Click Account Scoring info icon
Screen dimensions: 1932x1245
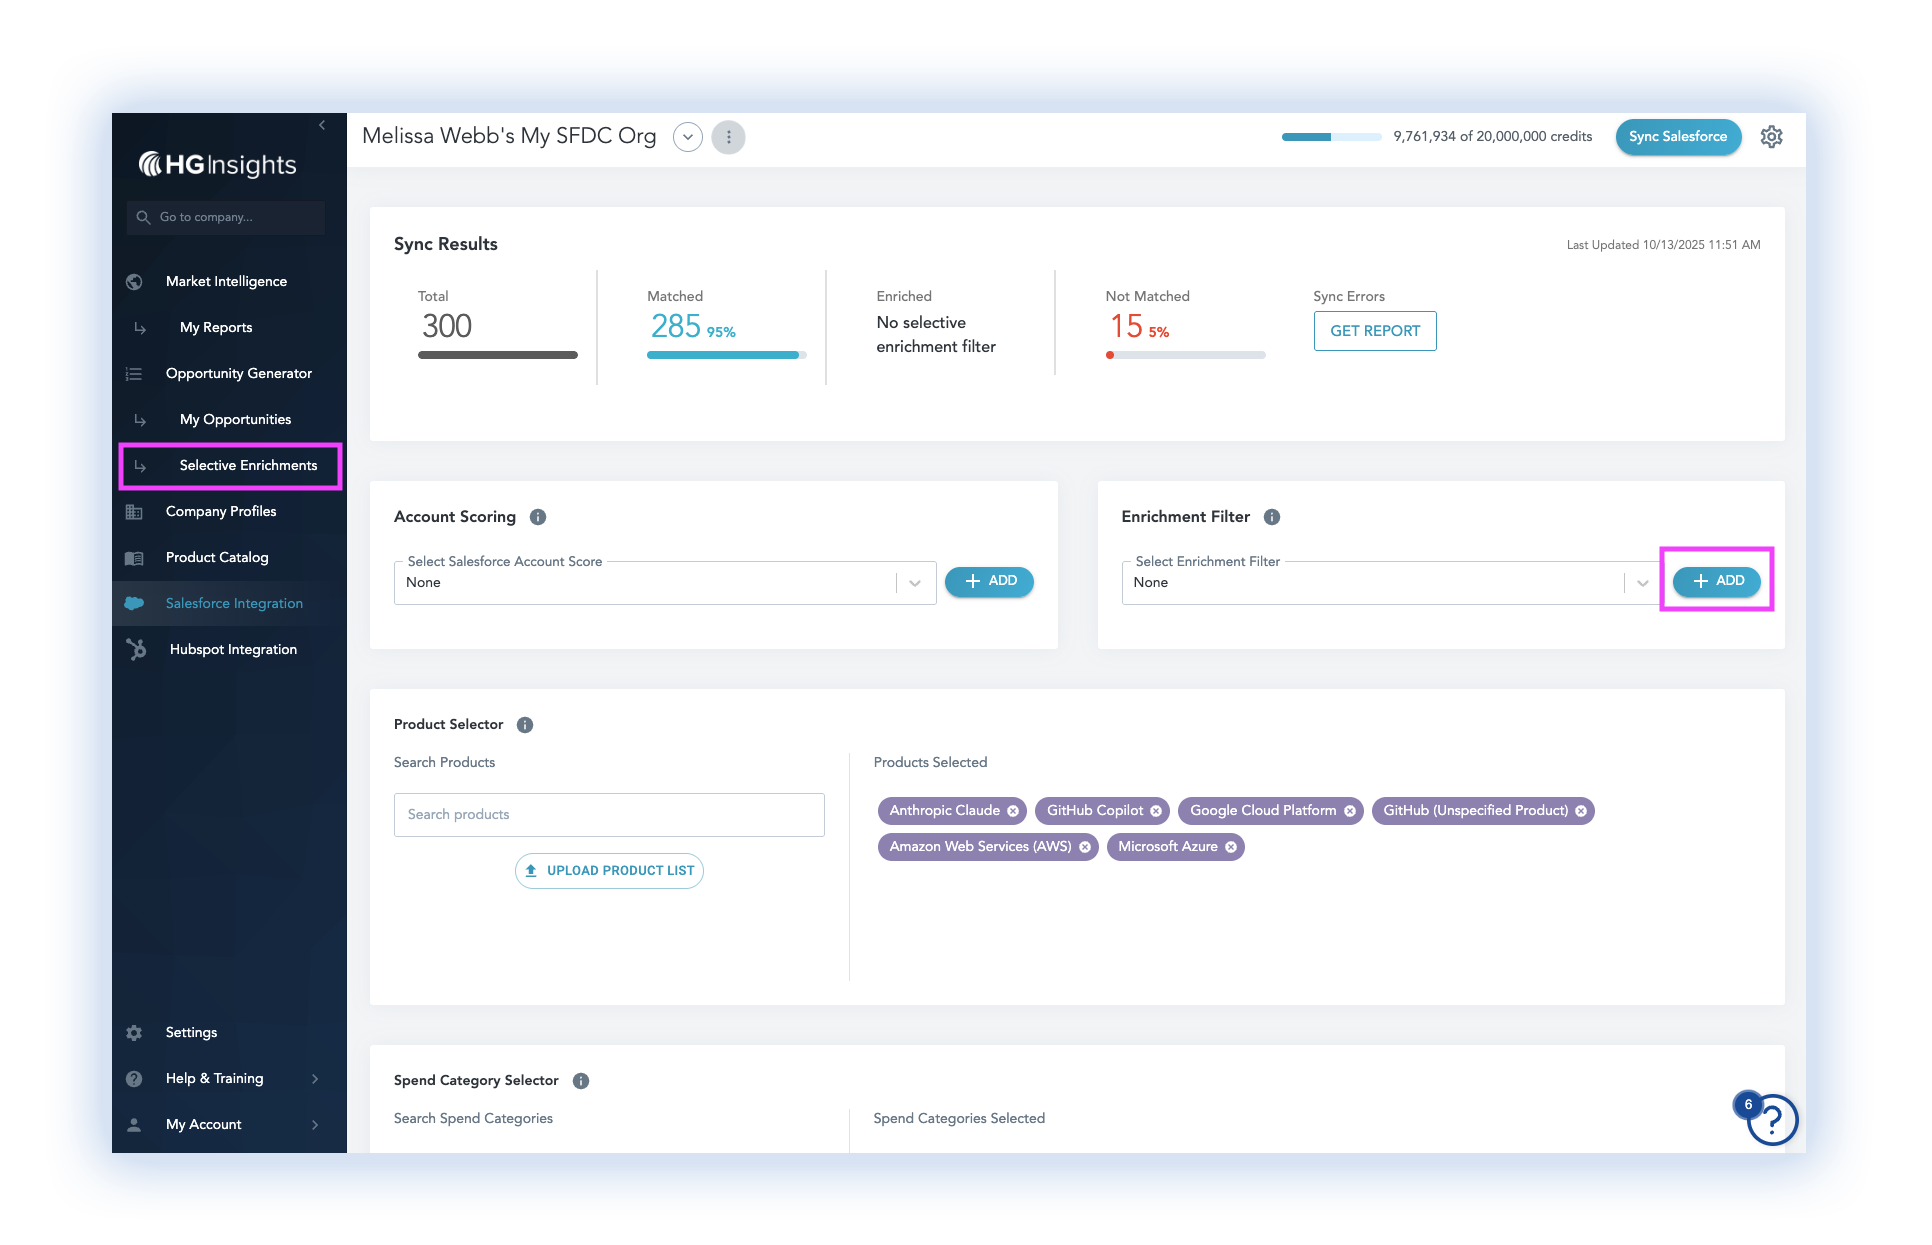[x=538, y=517]
